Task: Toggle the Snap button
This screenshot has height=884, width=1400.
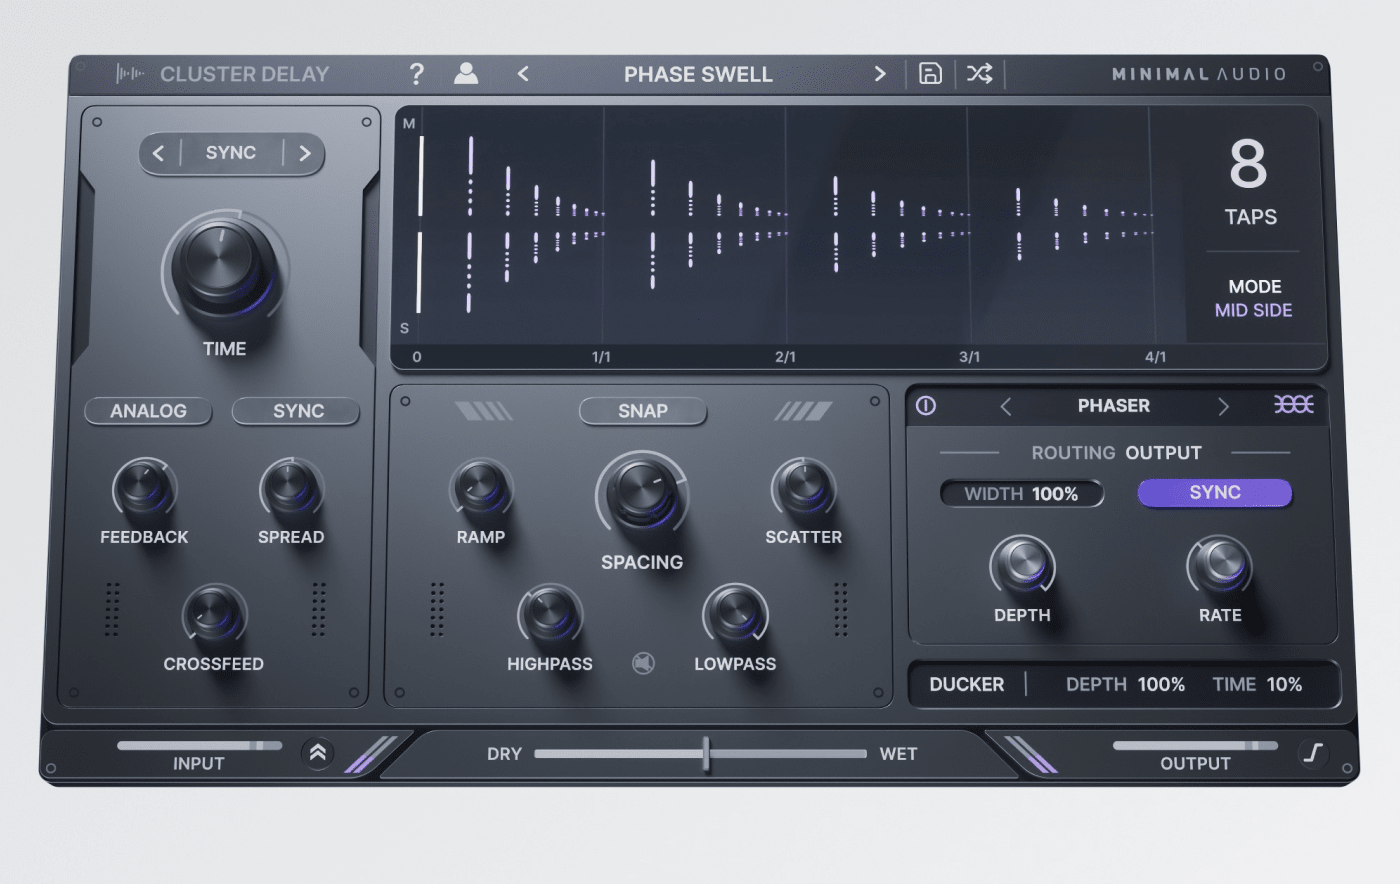Action: coord(642,411)
